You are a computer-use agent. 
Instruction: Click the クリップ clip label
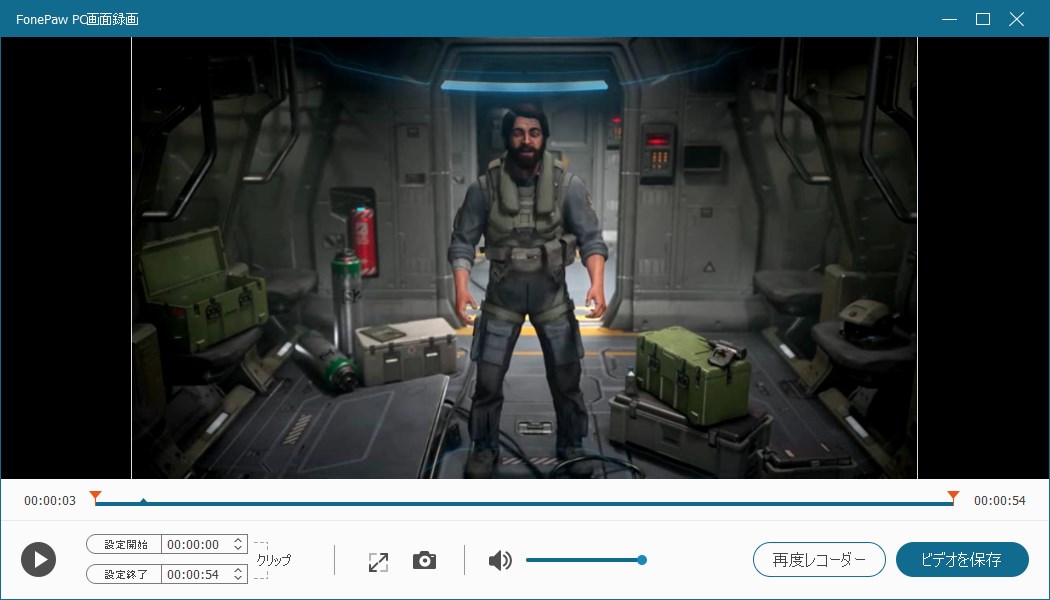[274, 560]
